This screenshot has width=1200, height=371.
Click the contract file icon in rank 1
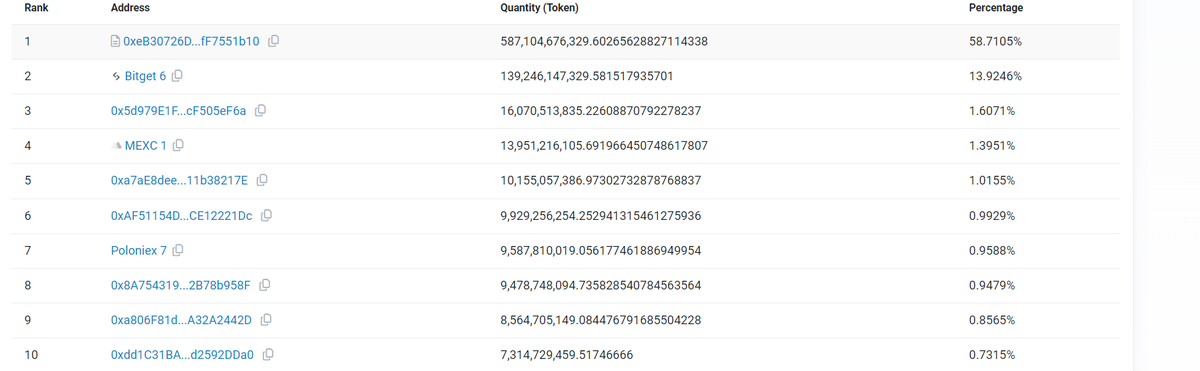click(x=116, y=41)
